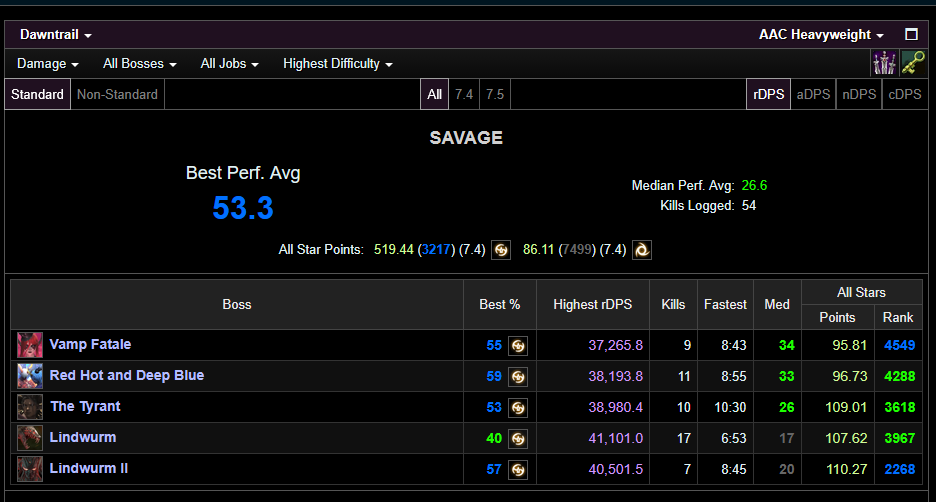Click the job icon beside Lindwurm II's 57
The height and width of the screenshot is (502, 936).
point(518,470)
